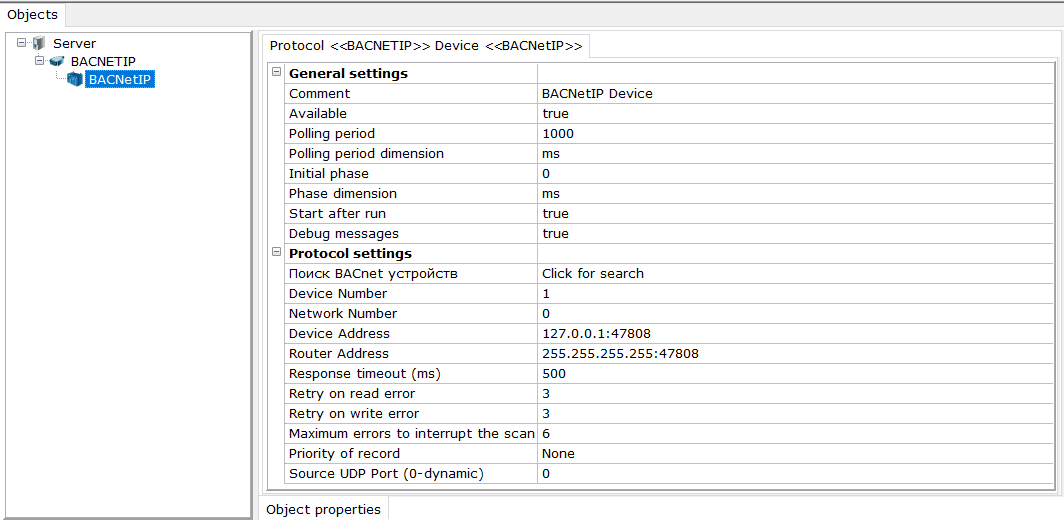The height and width of the screenshot is (521, 1064).
Task: Click the 'Поиск BACnet устройств' label
Action: (373, 274)
